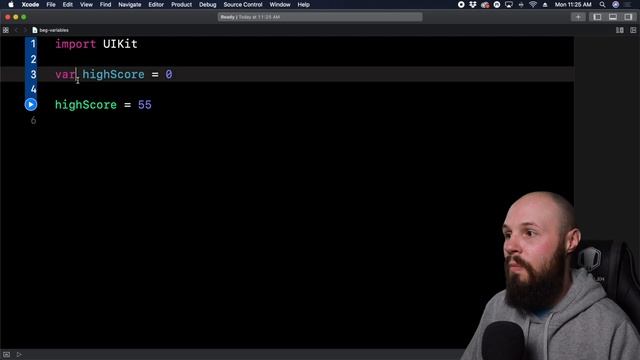The image size is (640, 360).
Task: Open the Wi-Fi menu bar icon
Action: point(533,4)
